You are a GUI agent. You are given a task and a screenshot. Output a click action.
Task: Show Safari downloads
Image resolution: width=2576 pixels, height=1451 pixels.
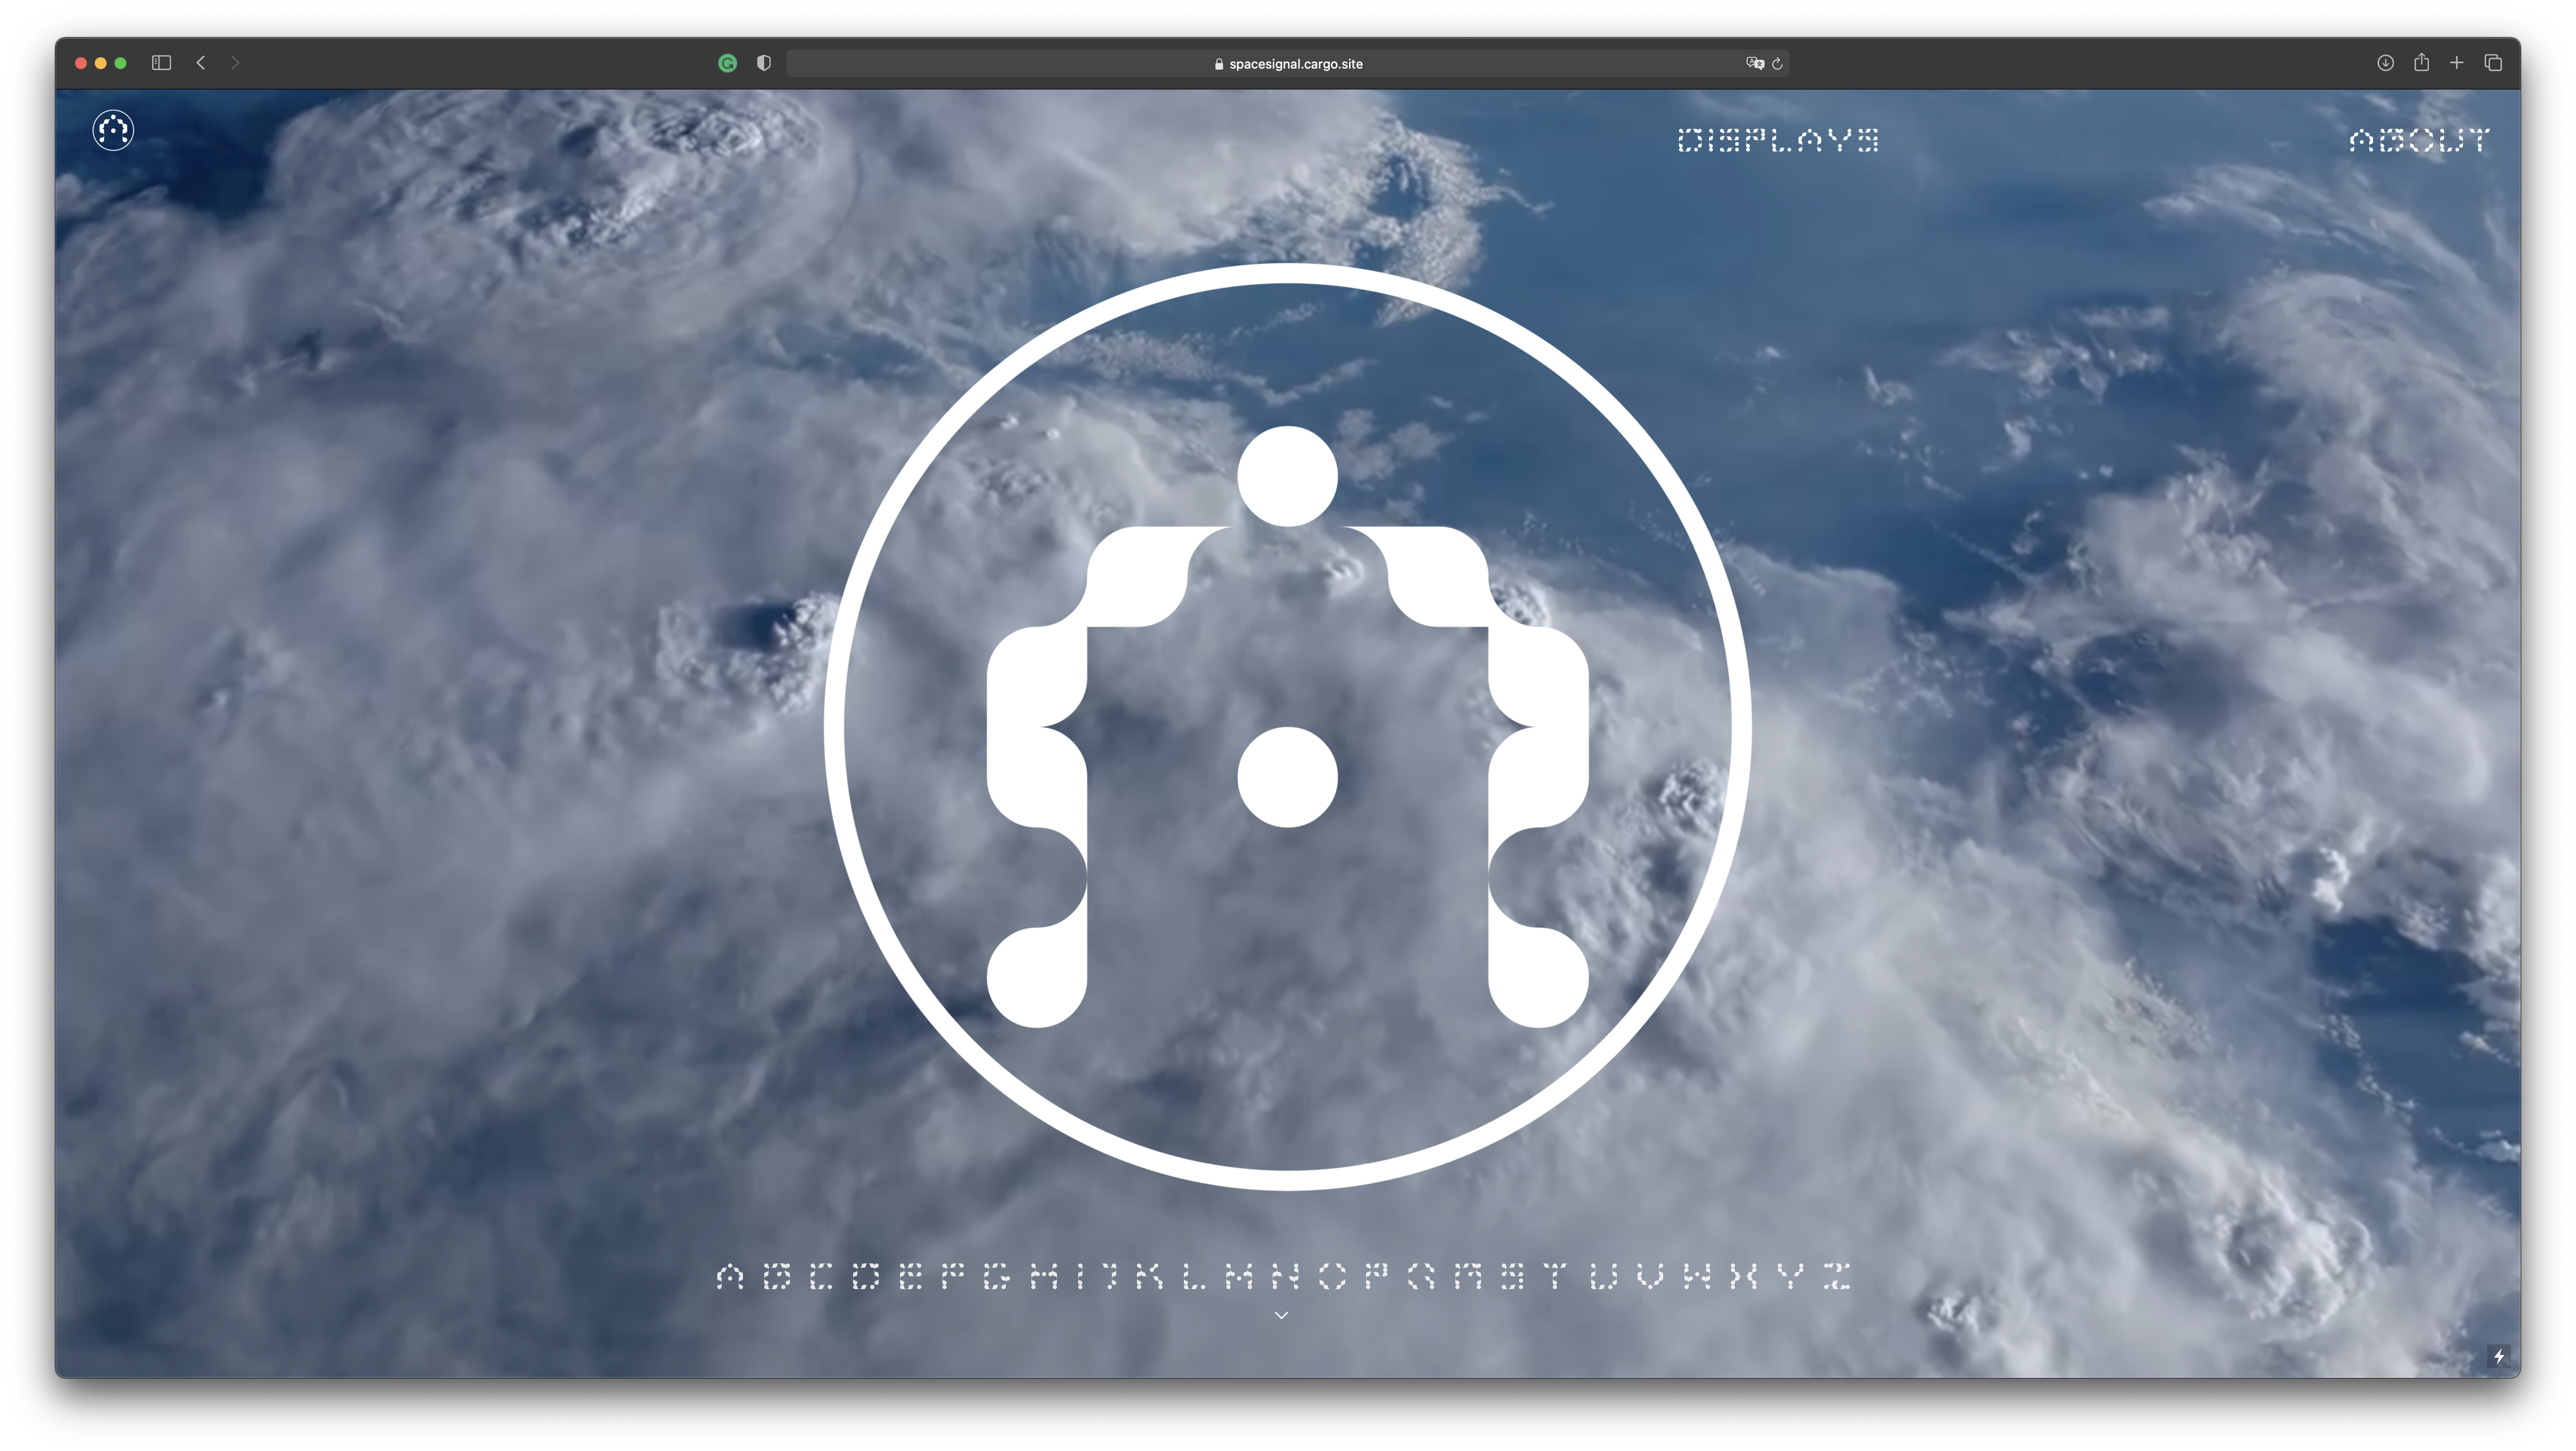pyautogui.click(x=2385, y=63)
